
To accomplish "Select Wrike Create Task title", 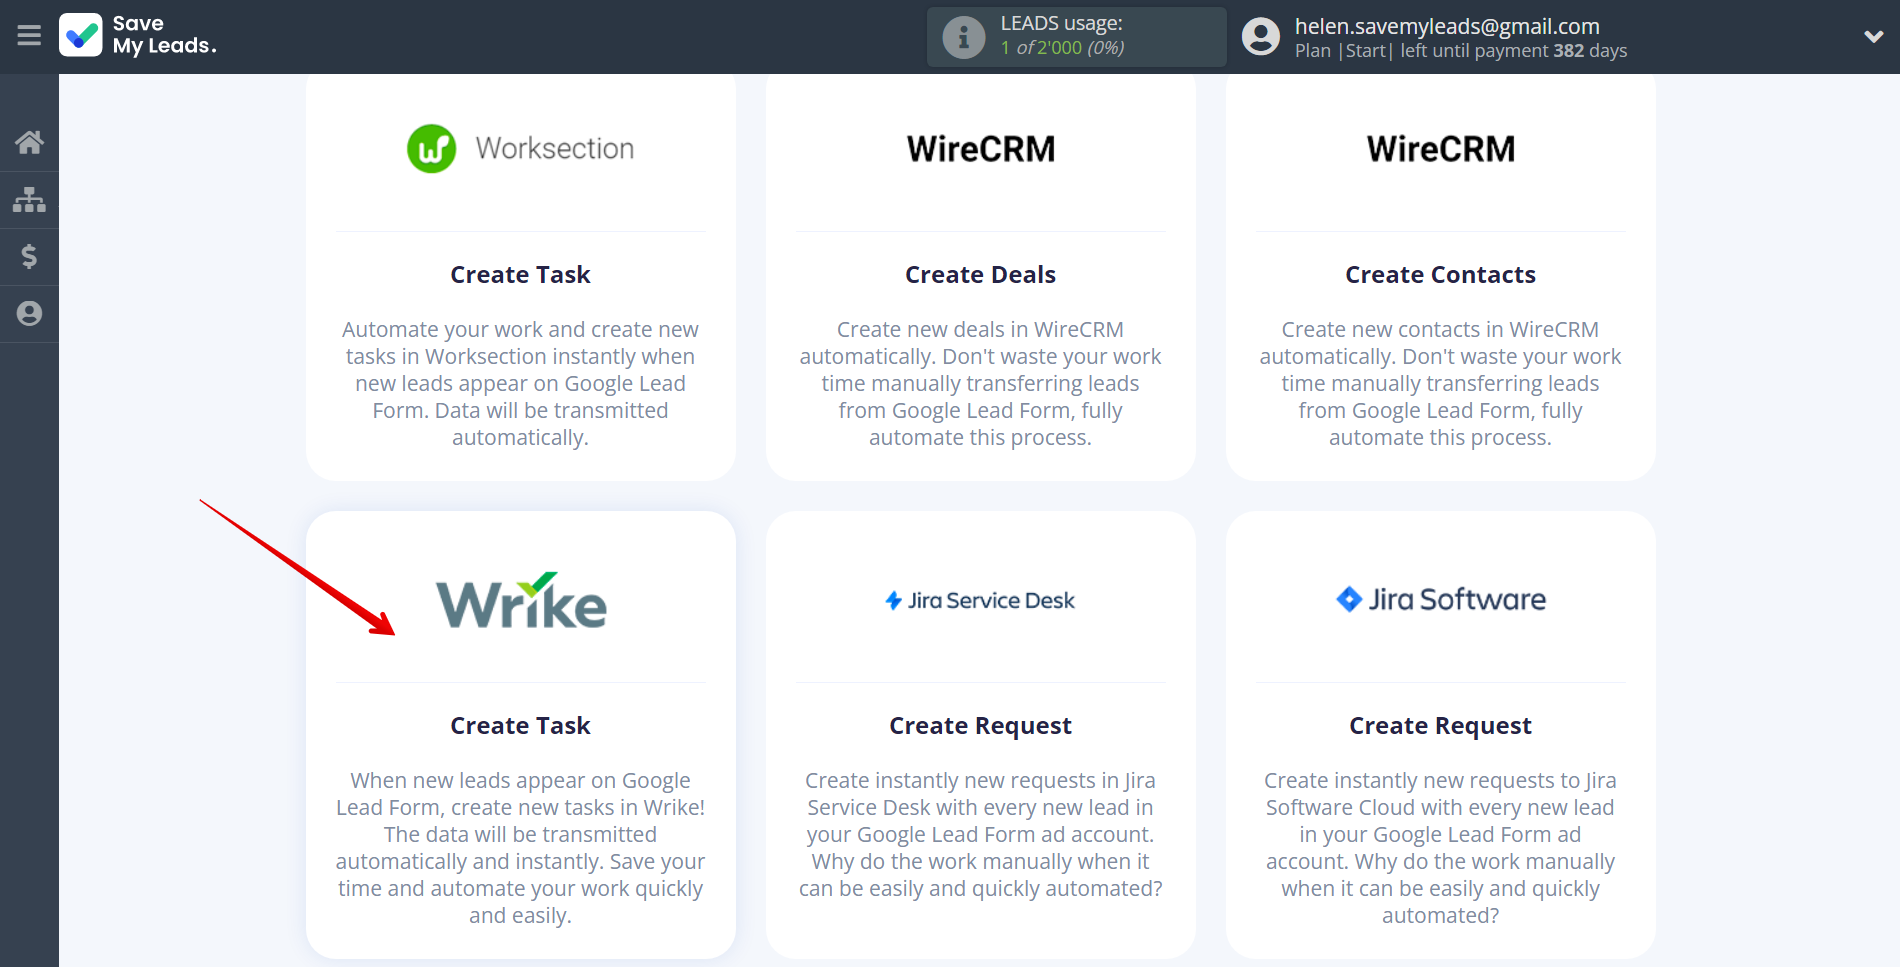I will click(521, 726).
